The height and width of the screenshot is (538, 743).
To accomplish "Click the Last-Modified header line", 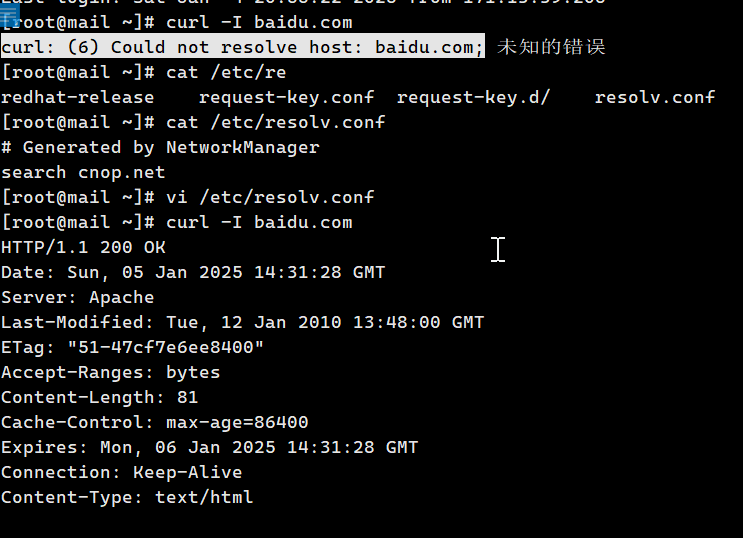I will [x=243, y=322].
